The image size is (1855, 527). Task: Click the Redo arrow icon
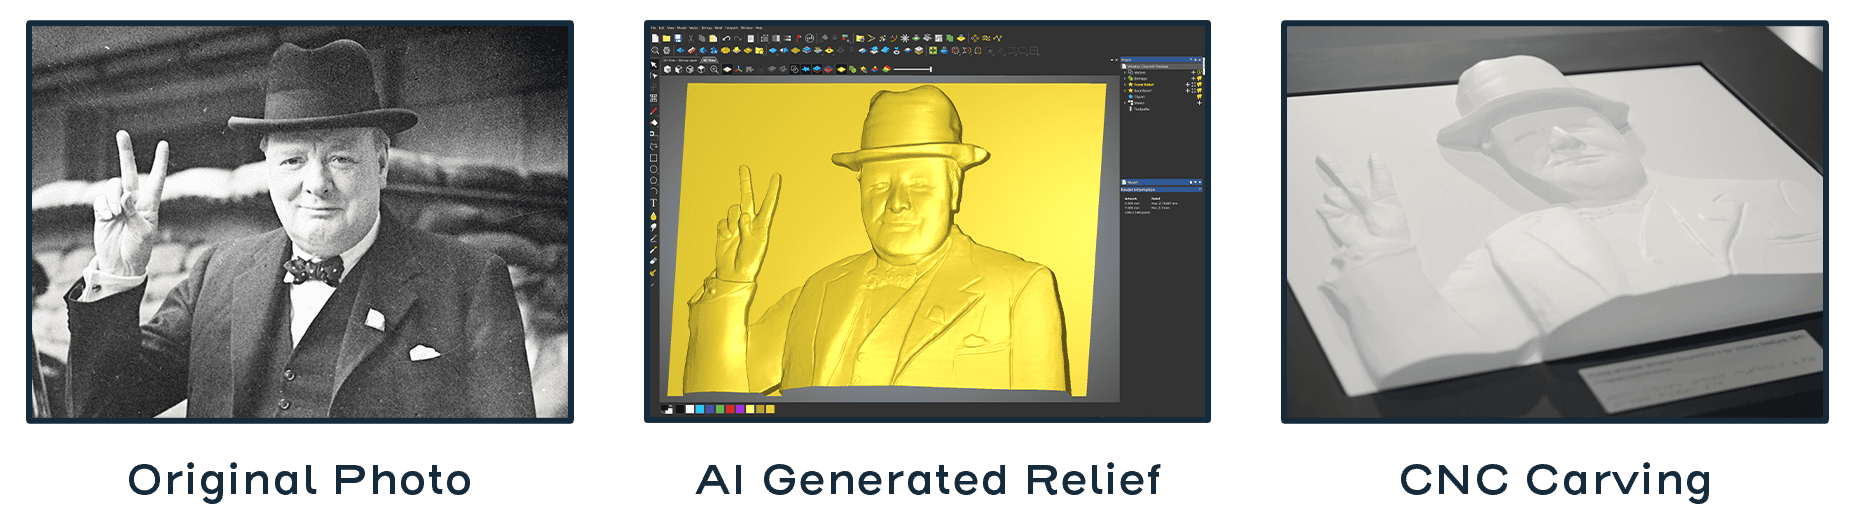738,38
